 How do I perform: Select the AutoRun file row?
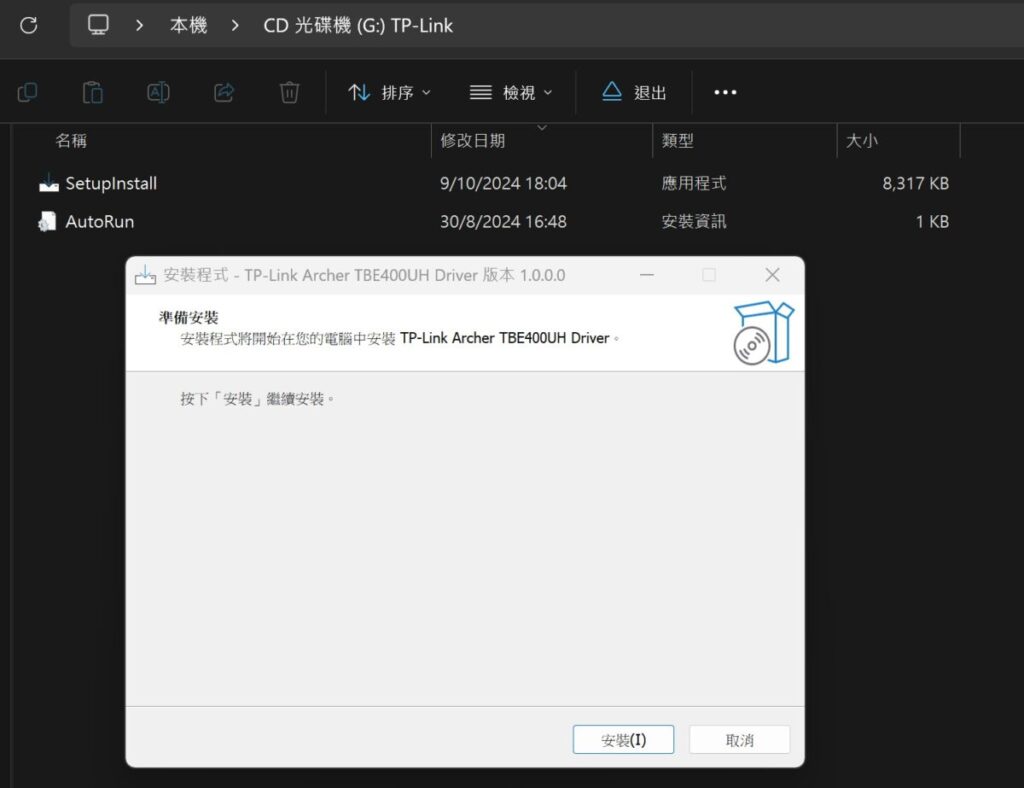click(x=494, y=222)
